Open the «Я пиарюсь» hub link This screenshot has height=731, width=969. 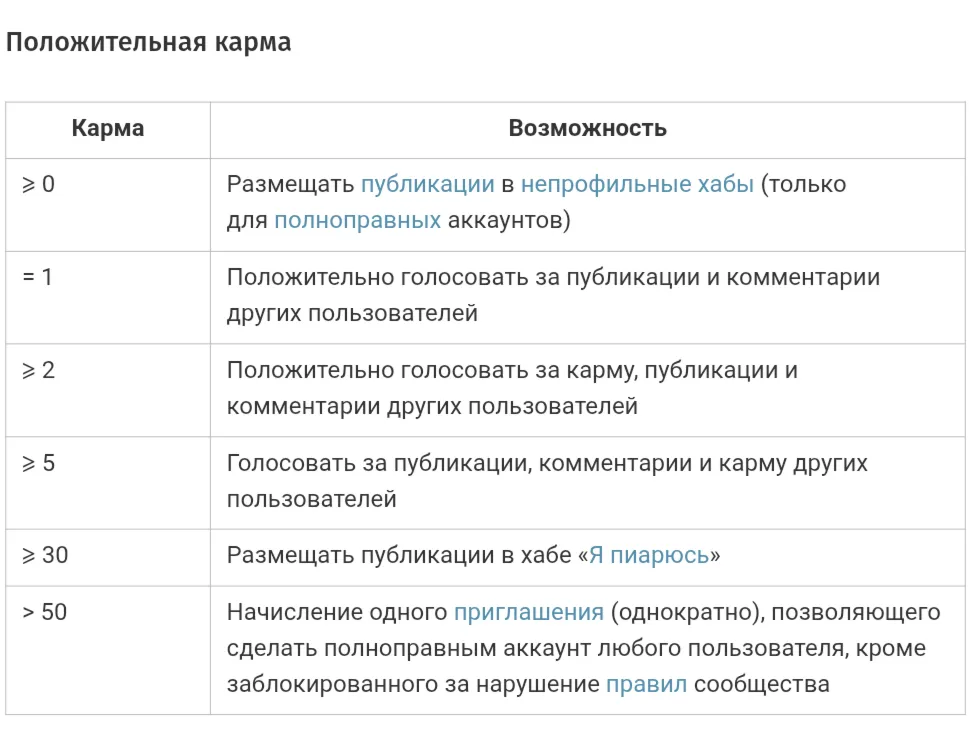[648, 555]
